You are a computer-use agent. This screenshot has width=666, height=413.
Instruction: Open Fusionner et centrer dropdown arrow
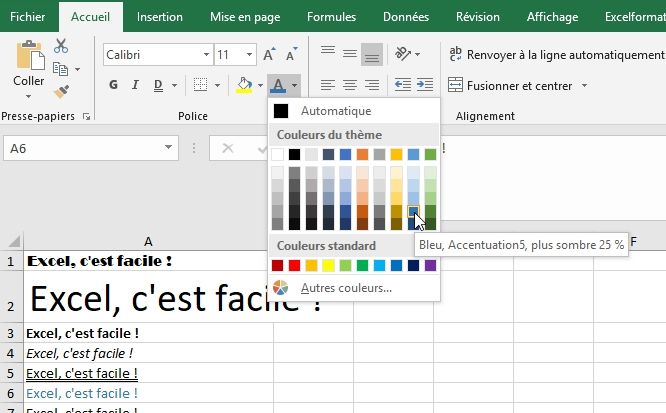(x=584, y=86)
